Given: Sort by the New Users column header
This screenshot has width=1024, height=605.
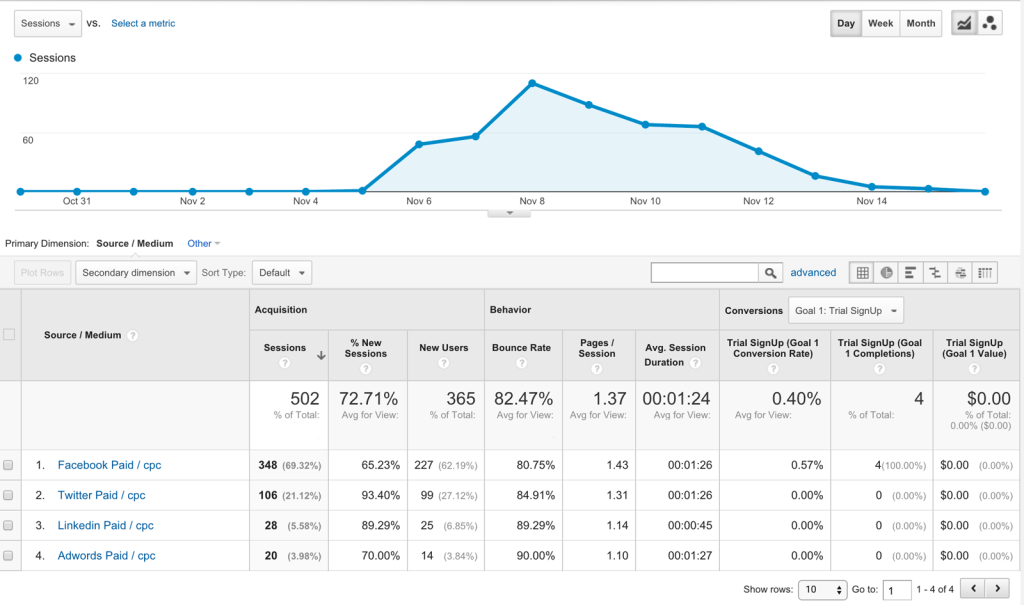Looking at the screenshot, I should 443,348.
